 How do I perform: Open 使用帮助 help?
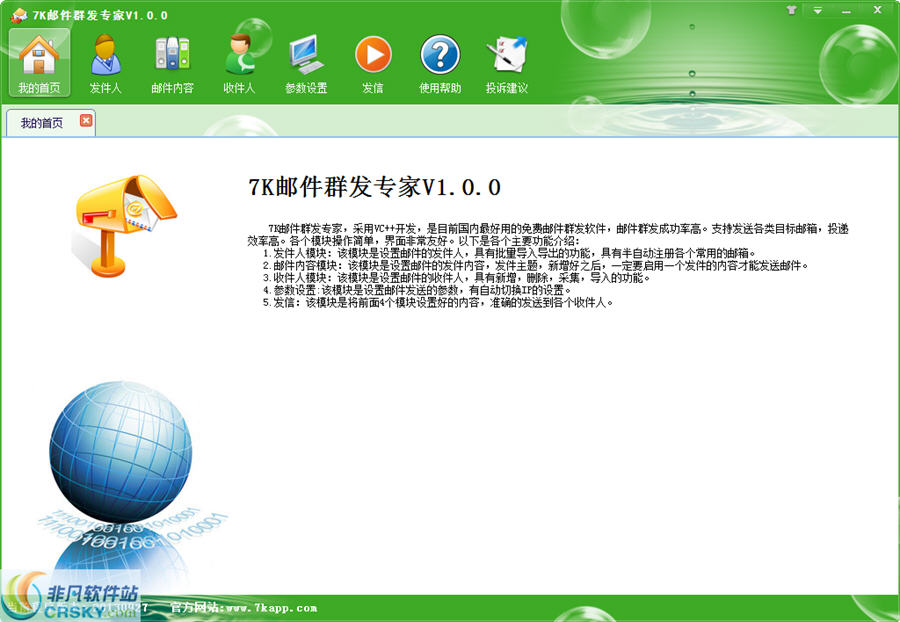(440, 62)
